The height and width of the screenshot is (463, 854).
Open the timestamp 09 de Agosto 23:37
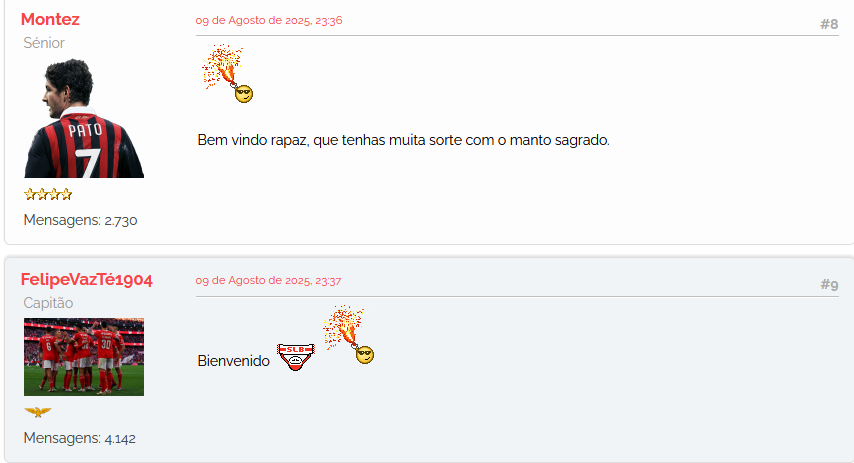[269, 281]
